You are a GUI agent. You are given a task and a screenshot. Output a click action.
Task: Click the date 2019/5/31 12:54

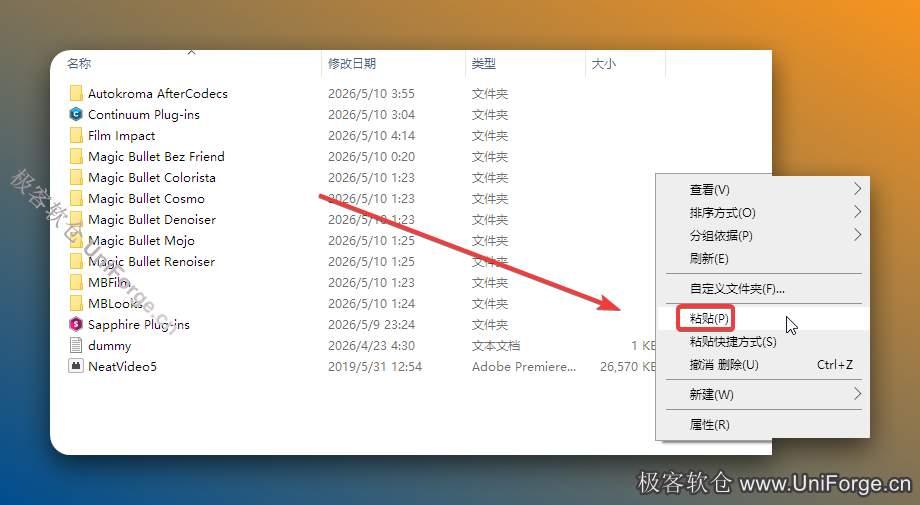point(374,367)
